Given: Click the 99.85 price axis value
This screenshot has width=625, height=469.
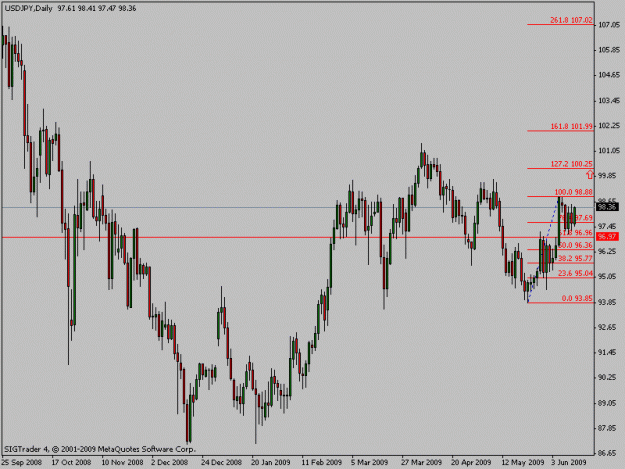Looking at the screenshot, I should pos(609,176).
